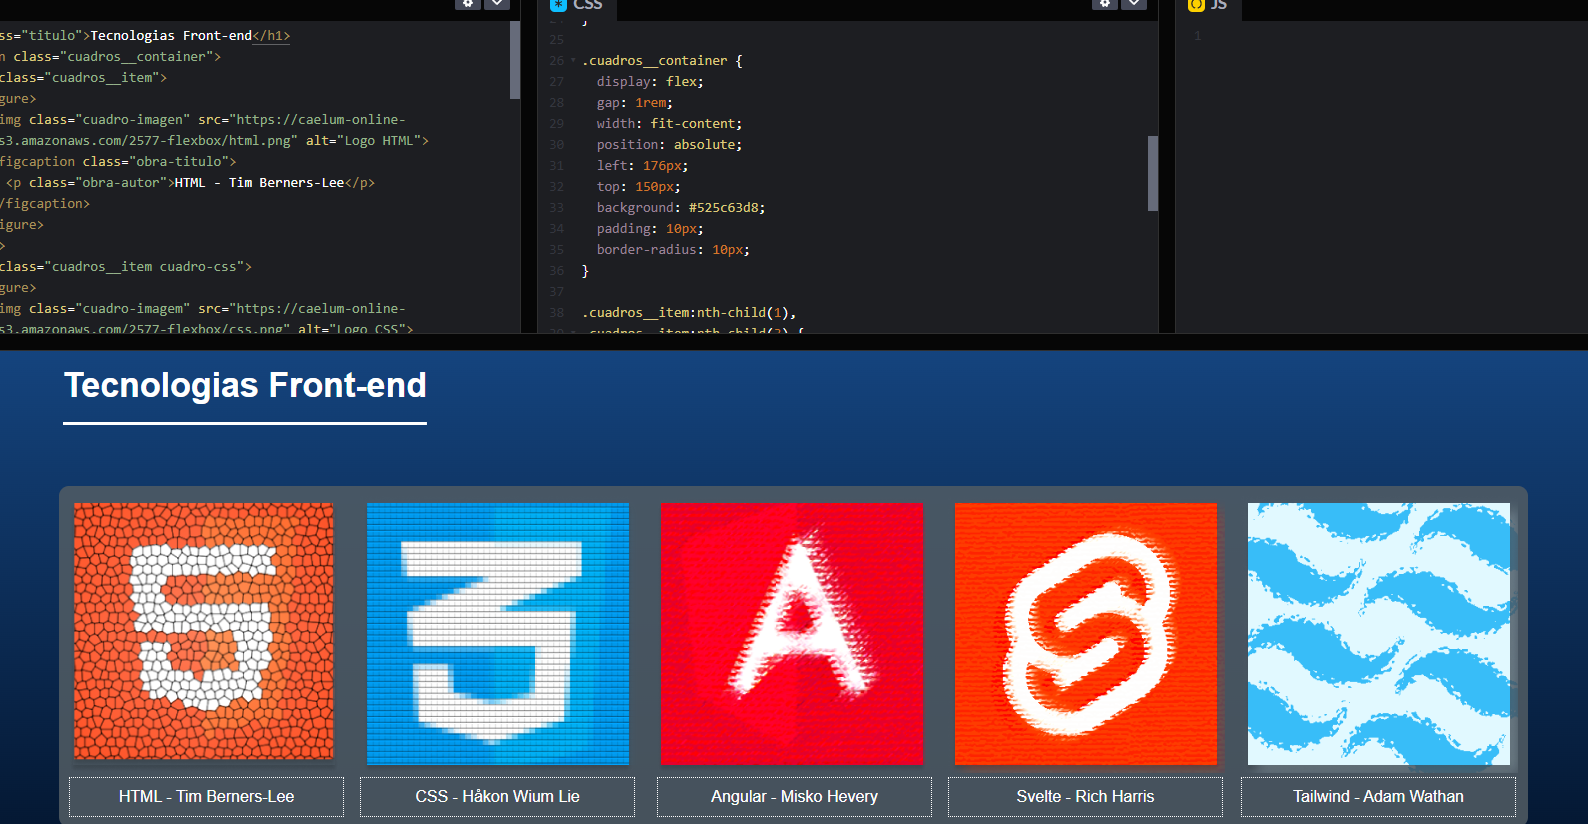The width and height of the screenshot is (1588, 824).
Task: Click the 'CSS - Håkon Wium Lie' caption
Action: pos(497,797)
